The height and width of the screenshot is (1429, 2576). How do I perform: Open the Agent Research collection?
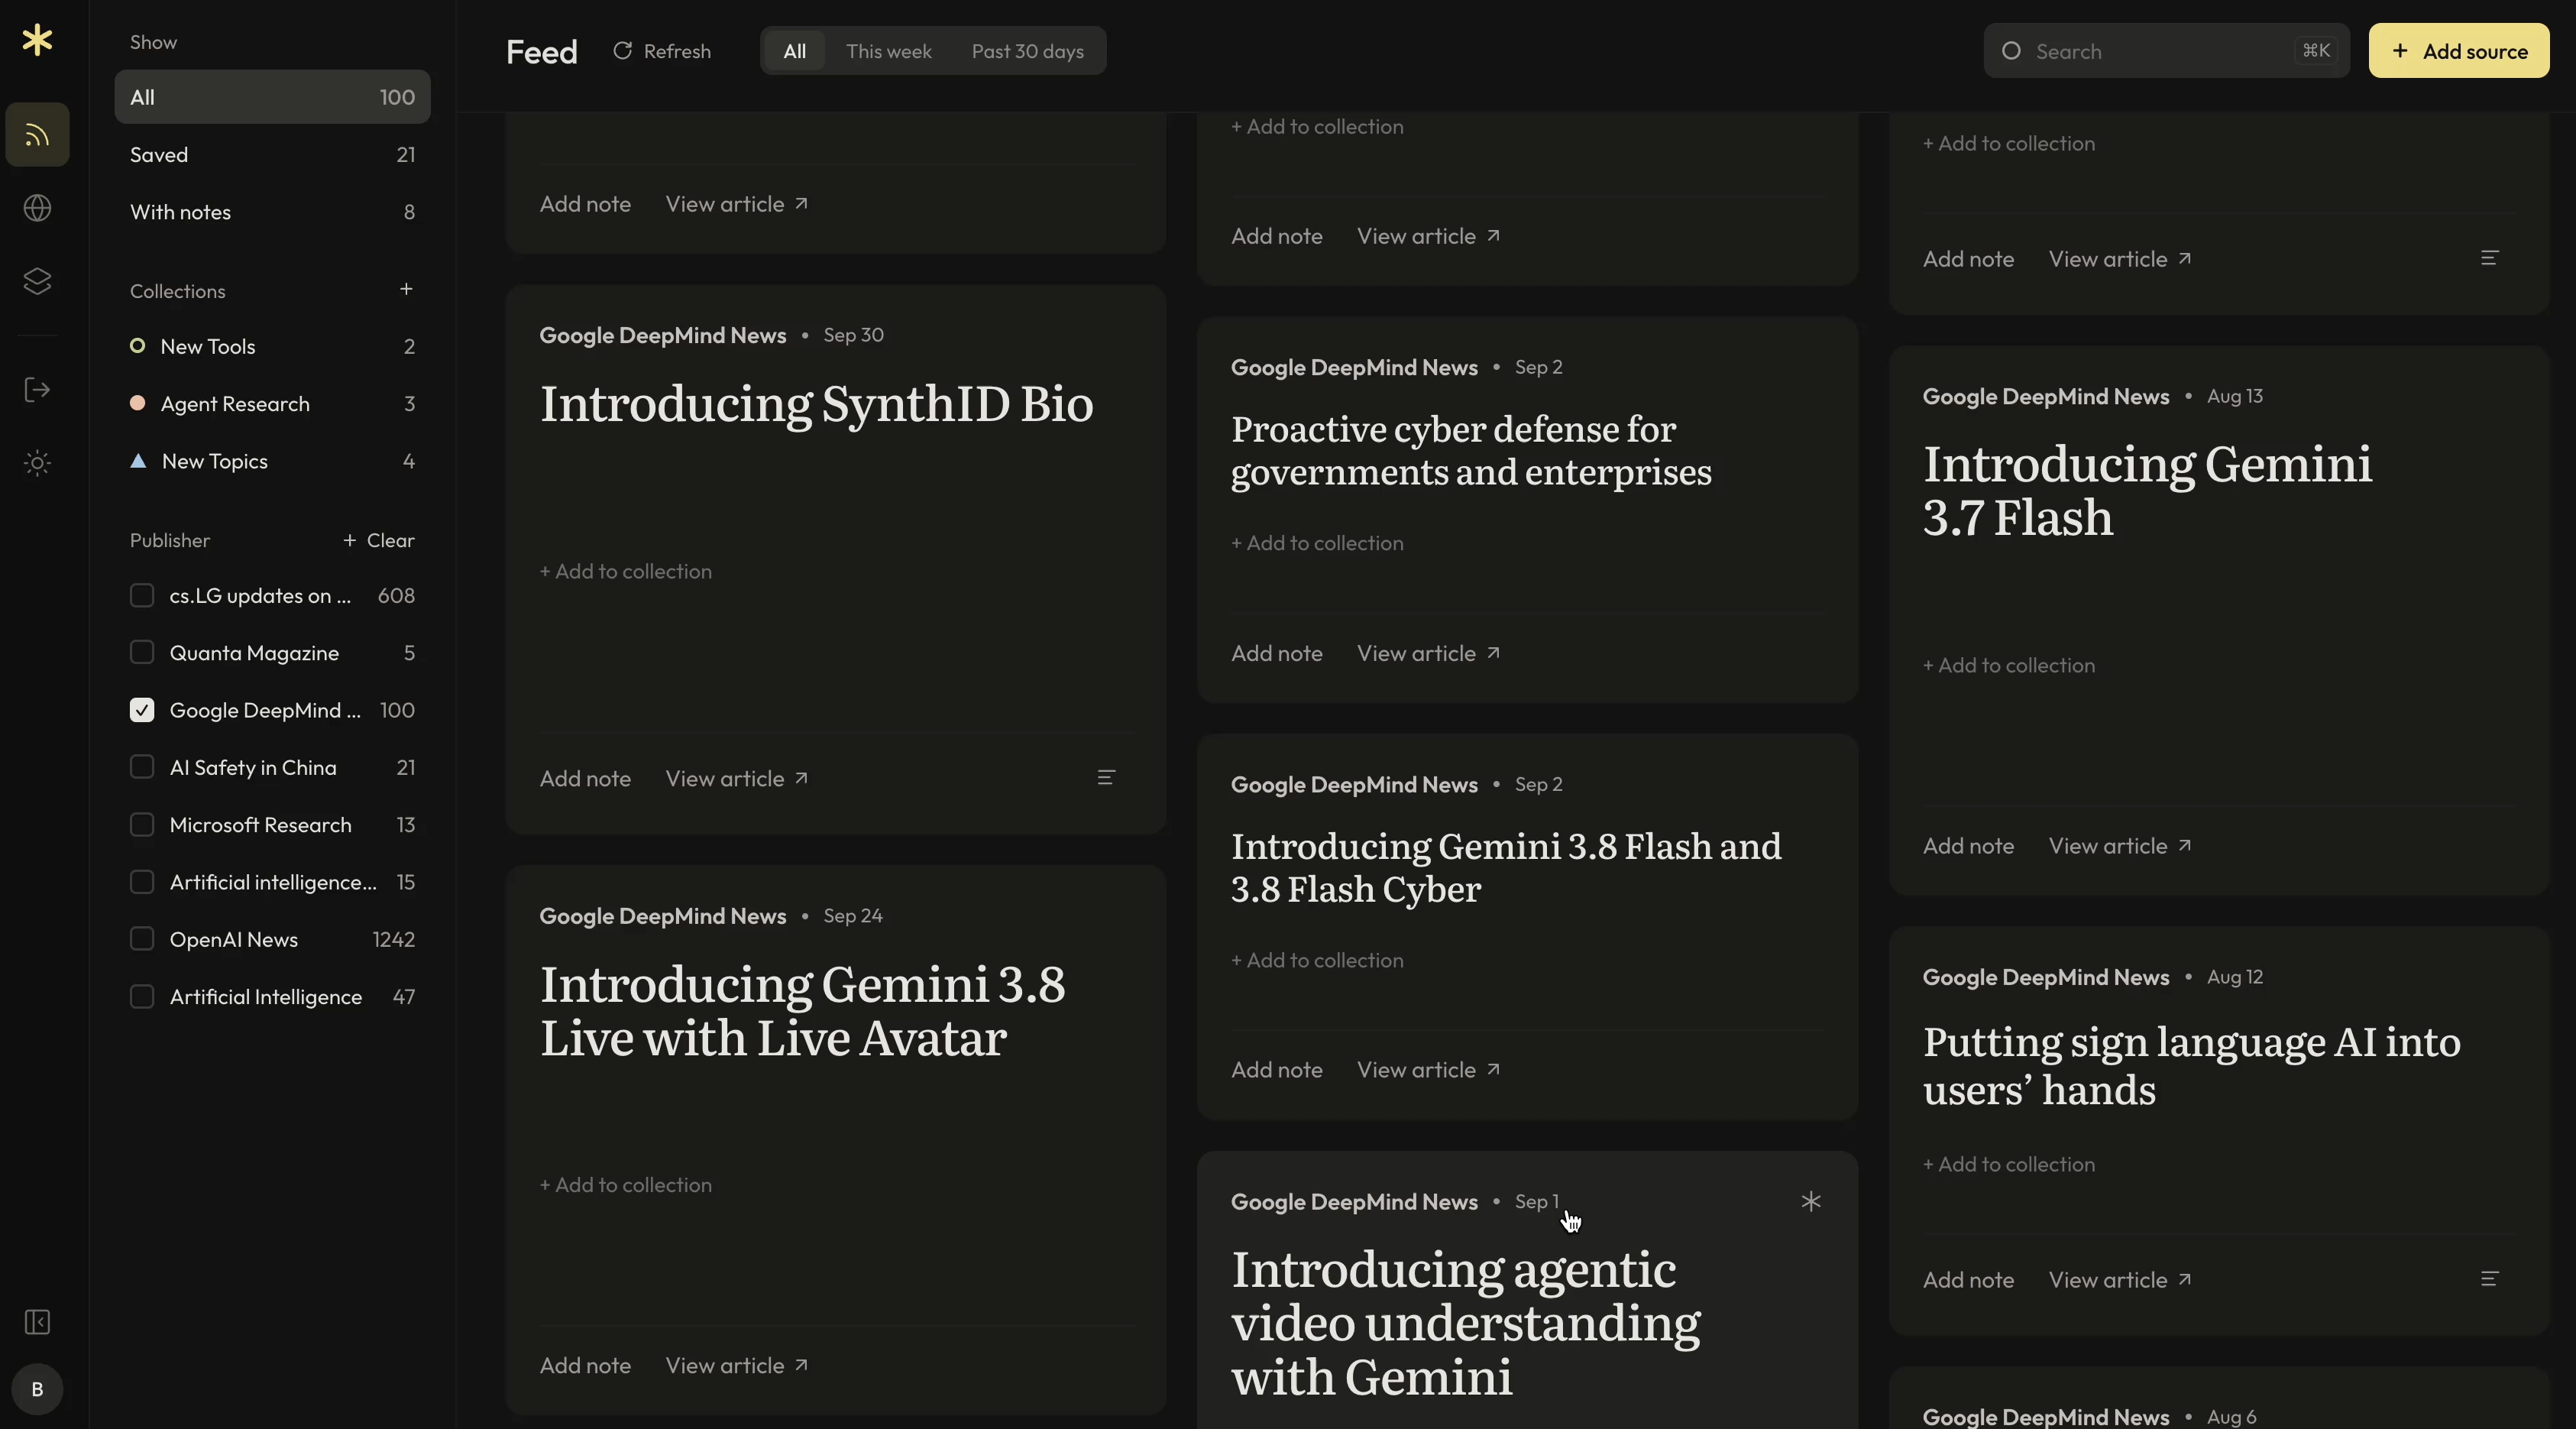(x=272, y=404)
